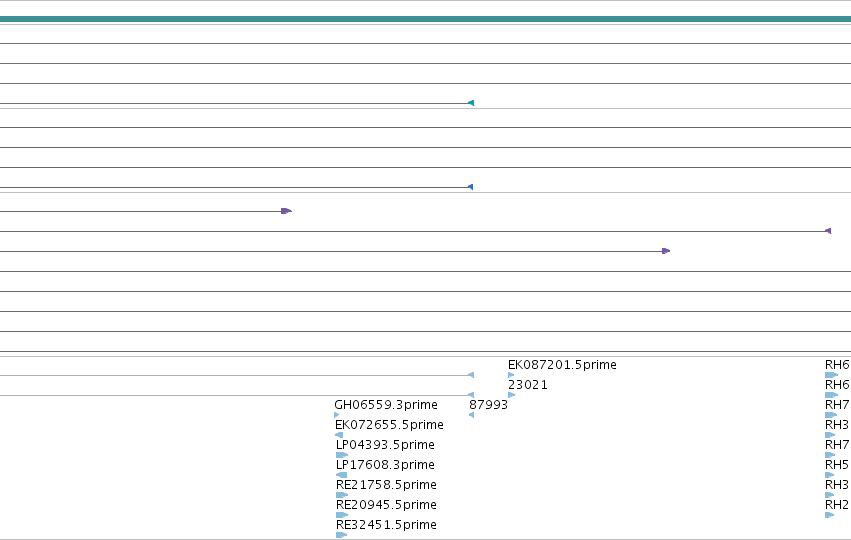Click the small arrow glyph for GH06559.3prime
851x540 pixels.
tap(337, 415)
